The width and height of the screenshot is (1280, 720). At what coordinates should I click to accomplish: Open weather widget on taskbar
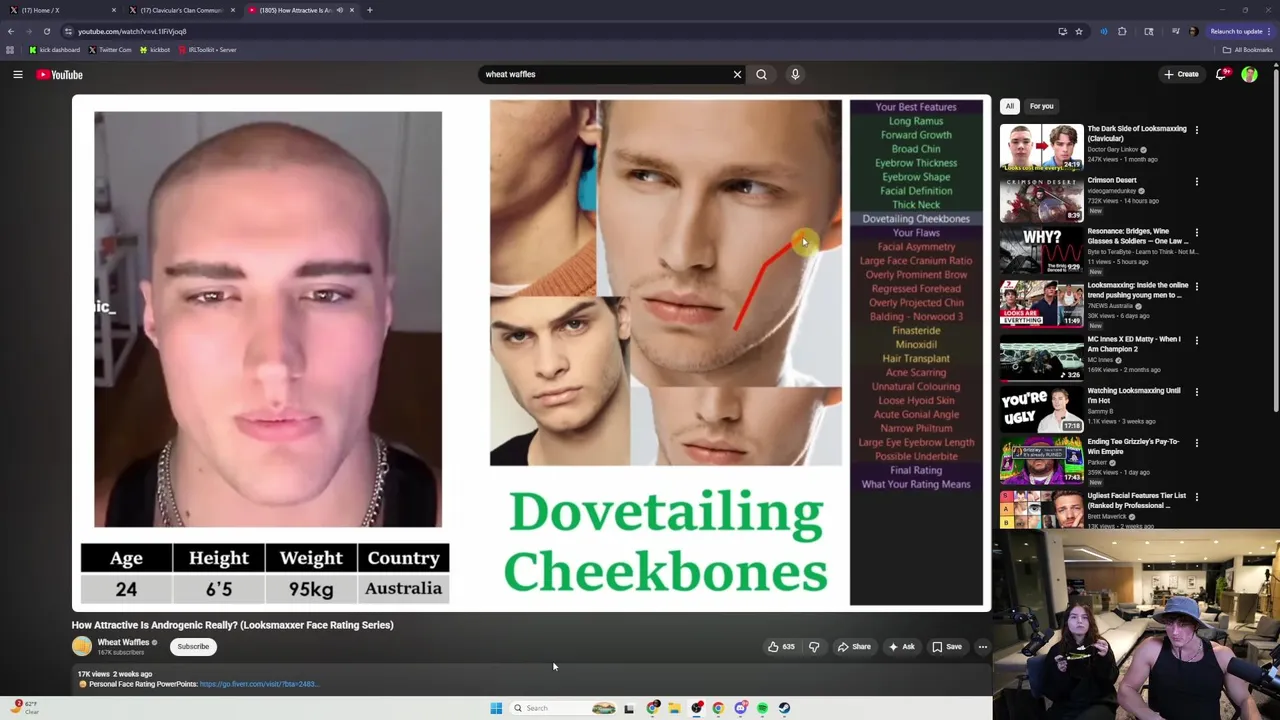click(27, 707)
